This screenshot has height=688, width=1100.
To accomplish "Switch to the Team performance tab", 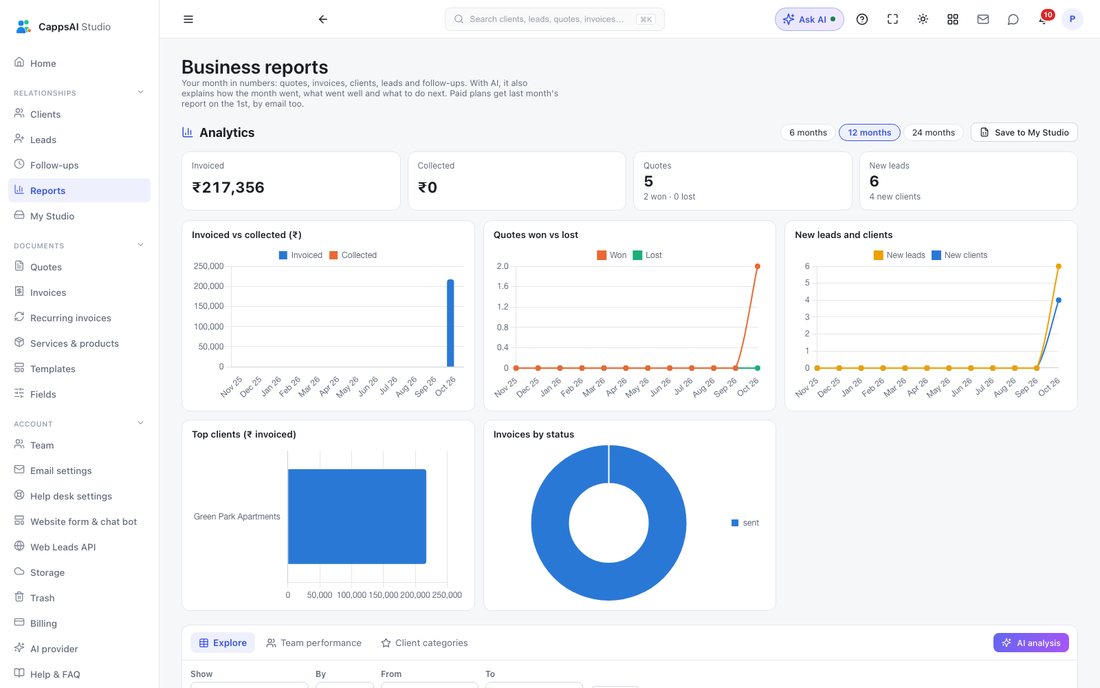I will [314, 643].
